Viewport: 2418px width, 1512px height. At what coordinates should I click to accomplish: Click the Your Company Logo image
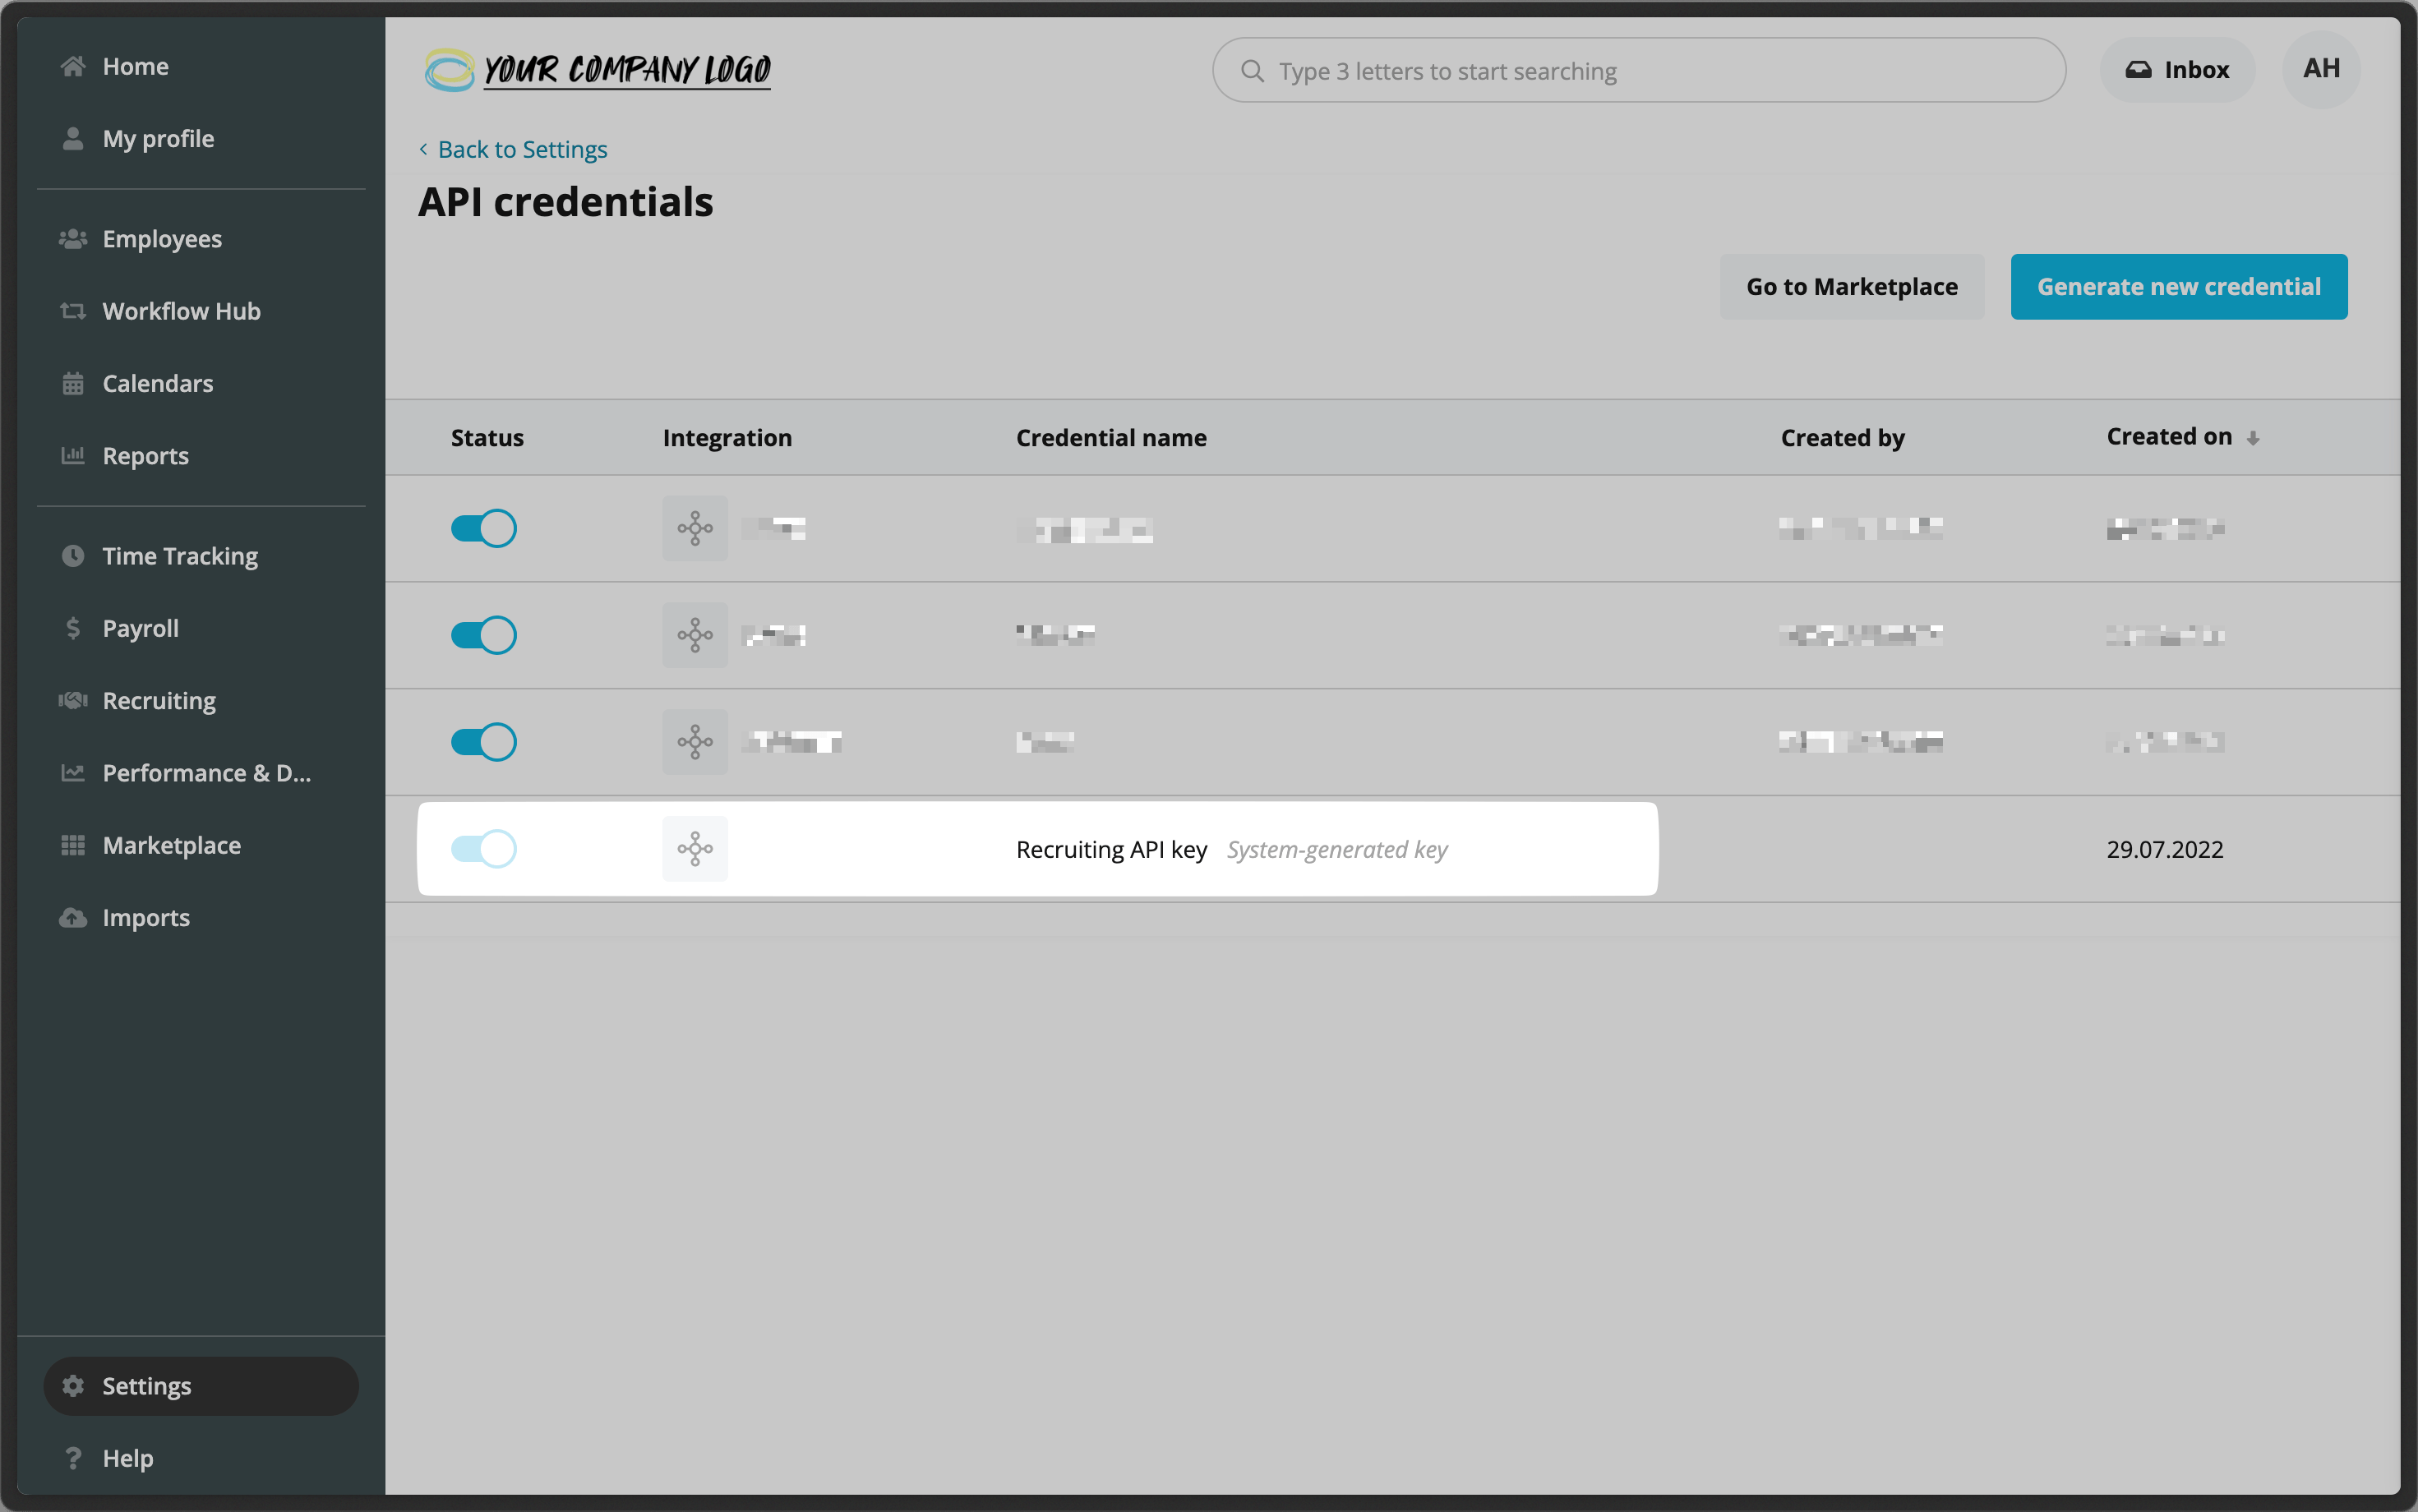597,70
